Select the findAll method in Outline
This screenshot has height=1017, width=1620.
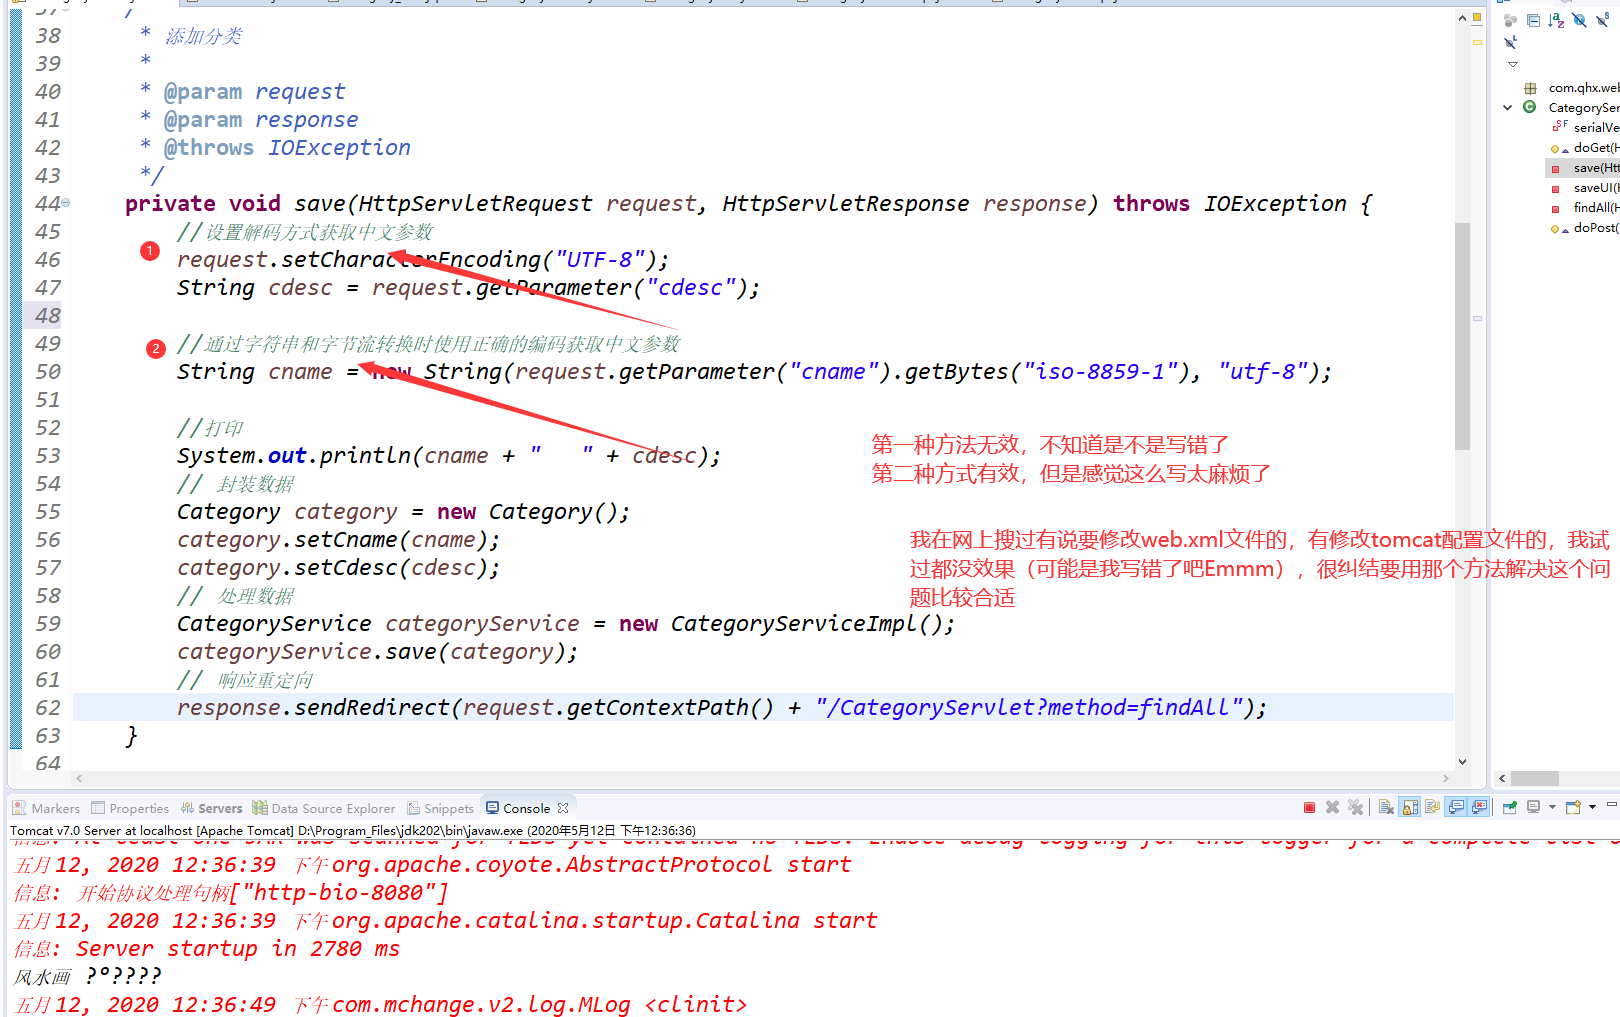1596,208
